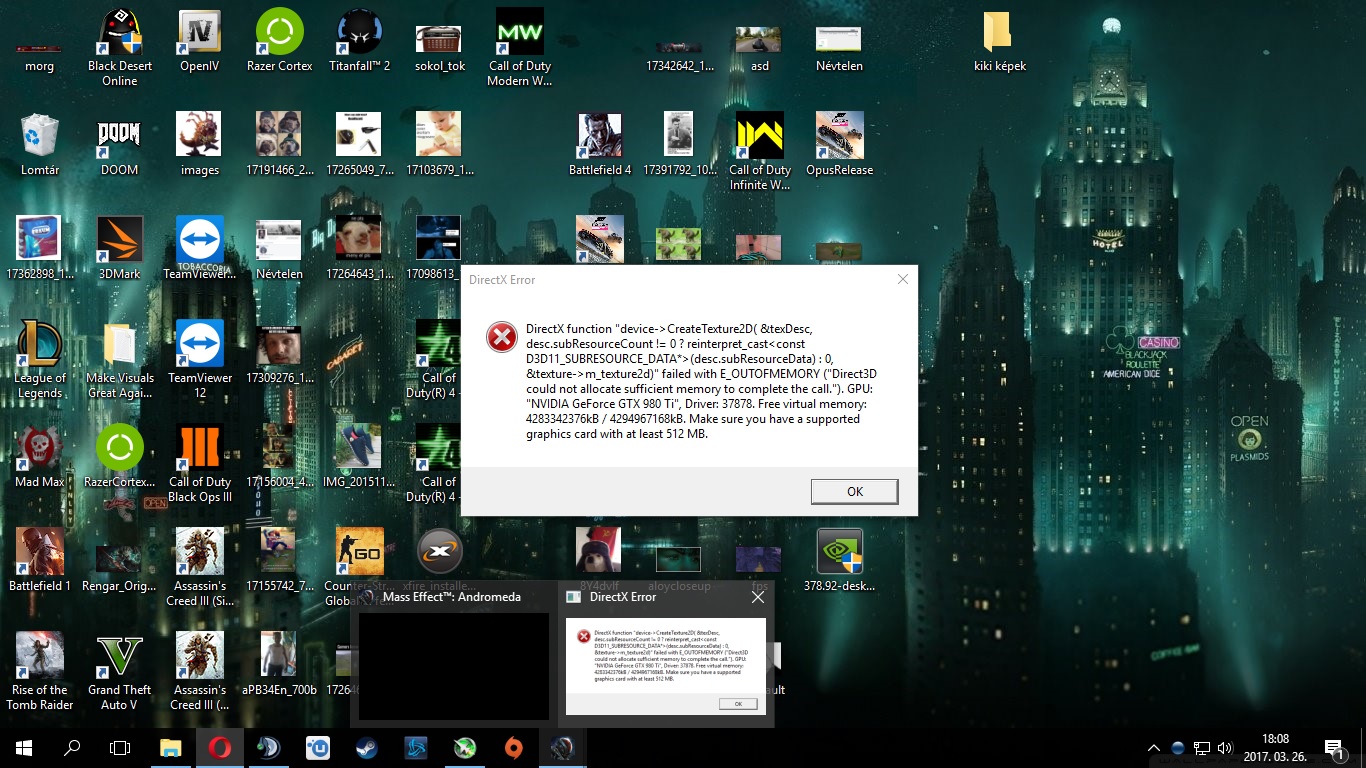The width and height of the screenshot is (1366, 768).
Task: Open Steam from the taskbar
Action: (365, 747)
